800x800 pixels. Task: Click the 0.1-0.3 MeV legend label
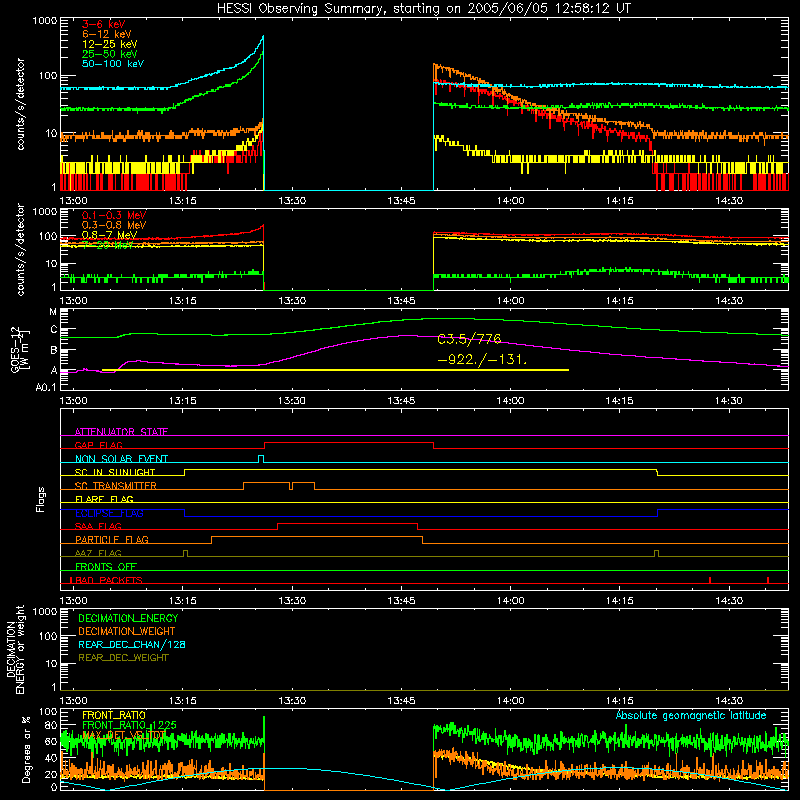[114, 215]
